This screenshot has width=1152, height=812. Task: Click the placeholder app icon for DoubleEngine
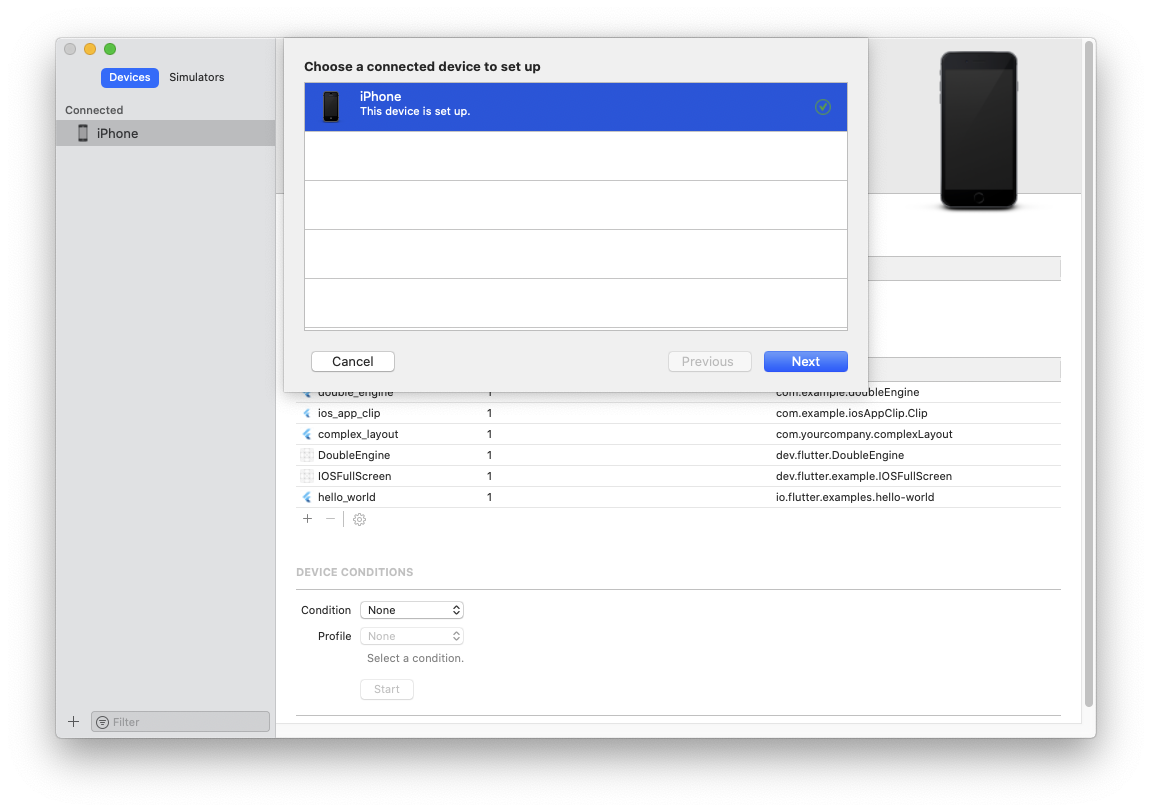click(306, 455)
